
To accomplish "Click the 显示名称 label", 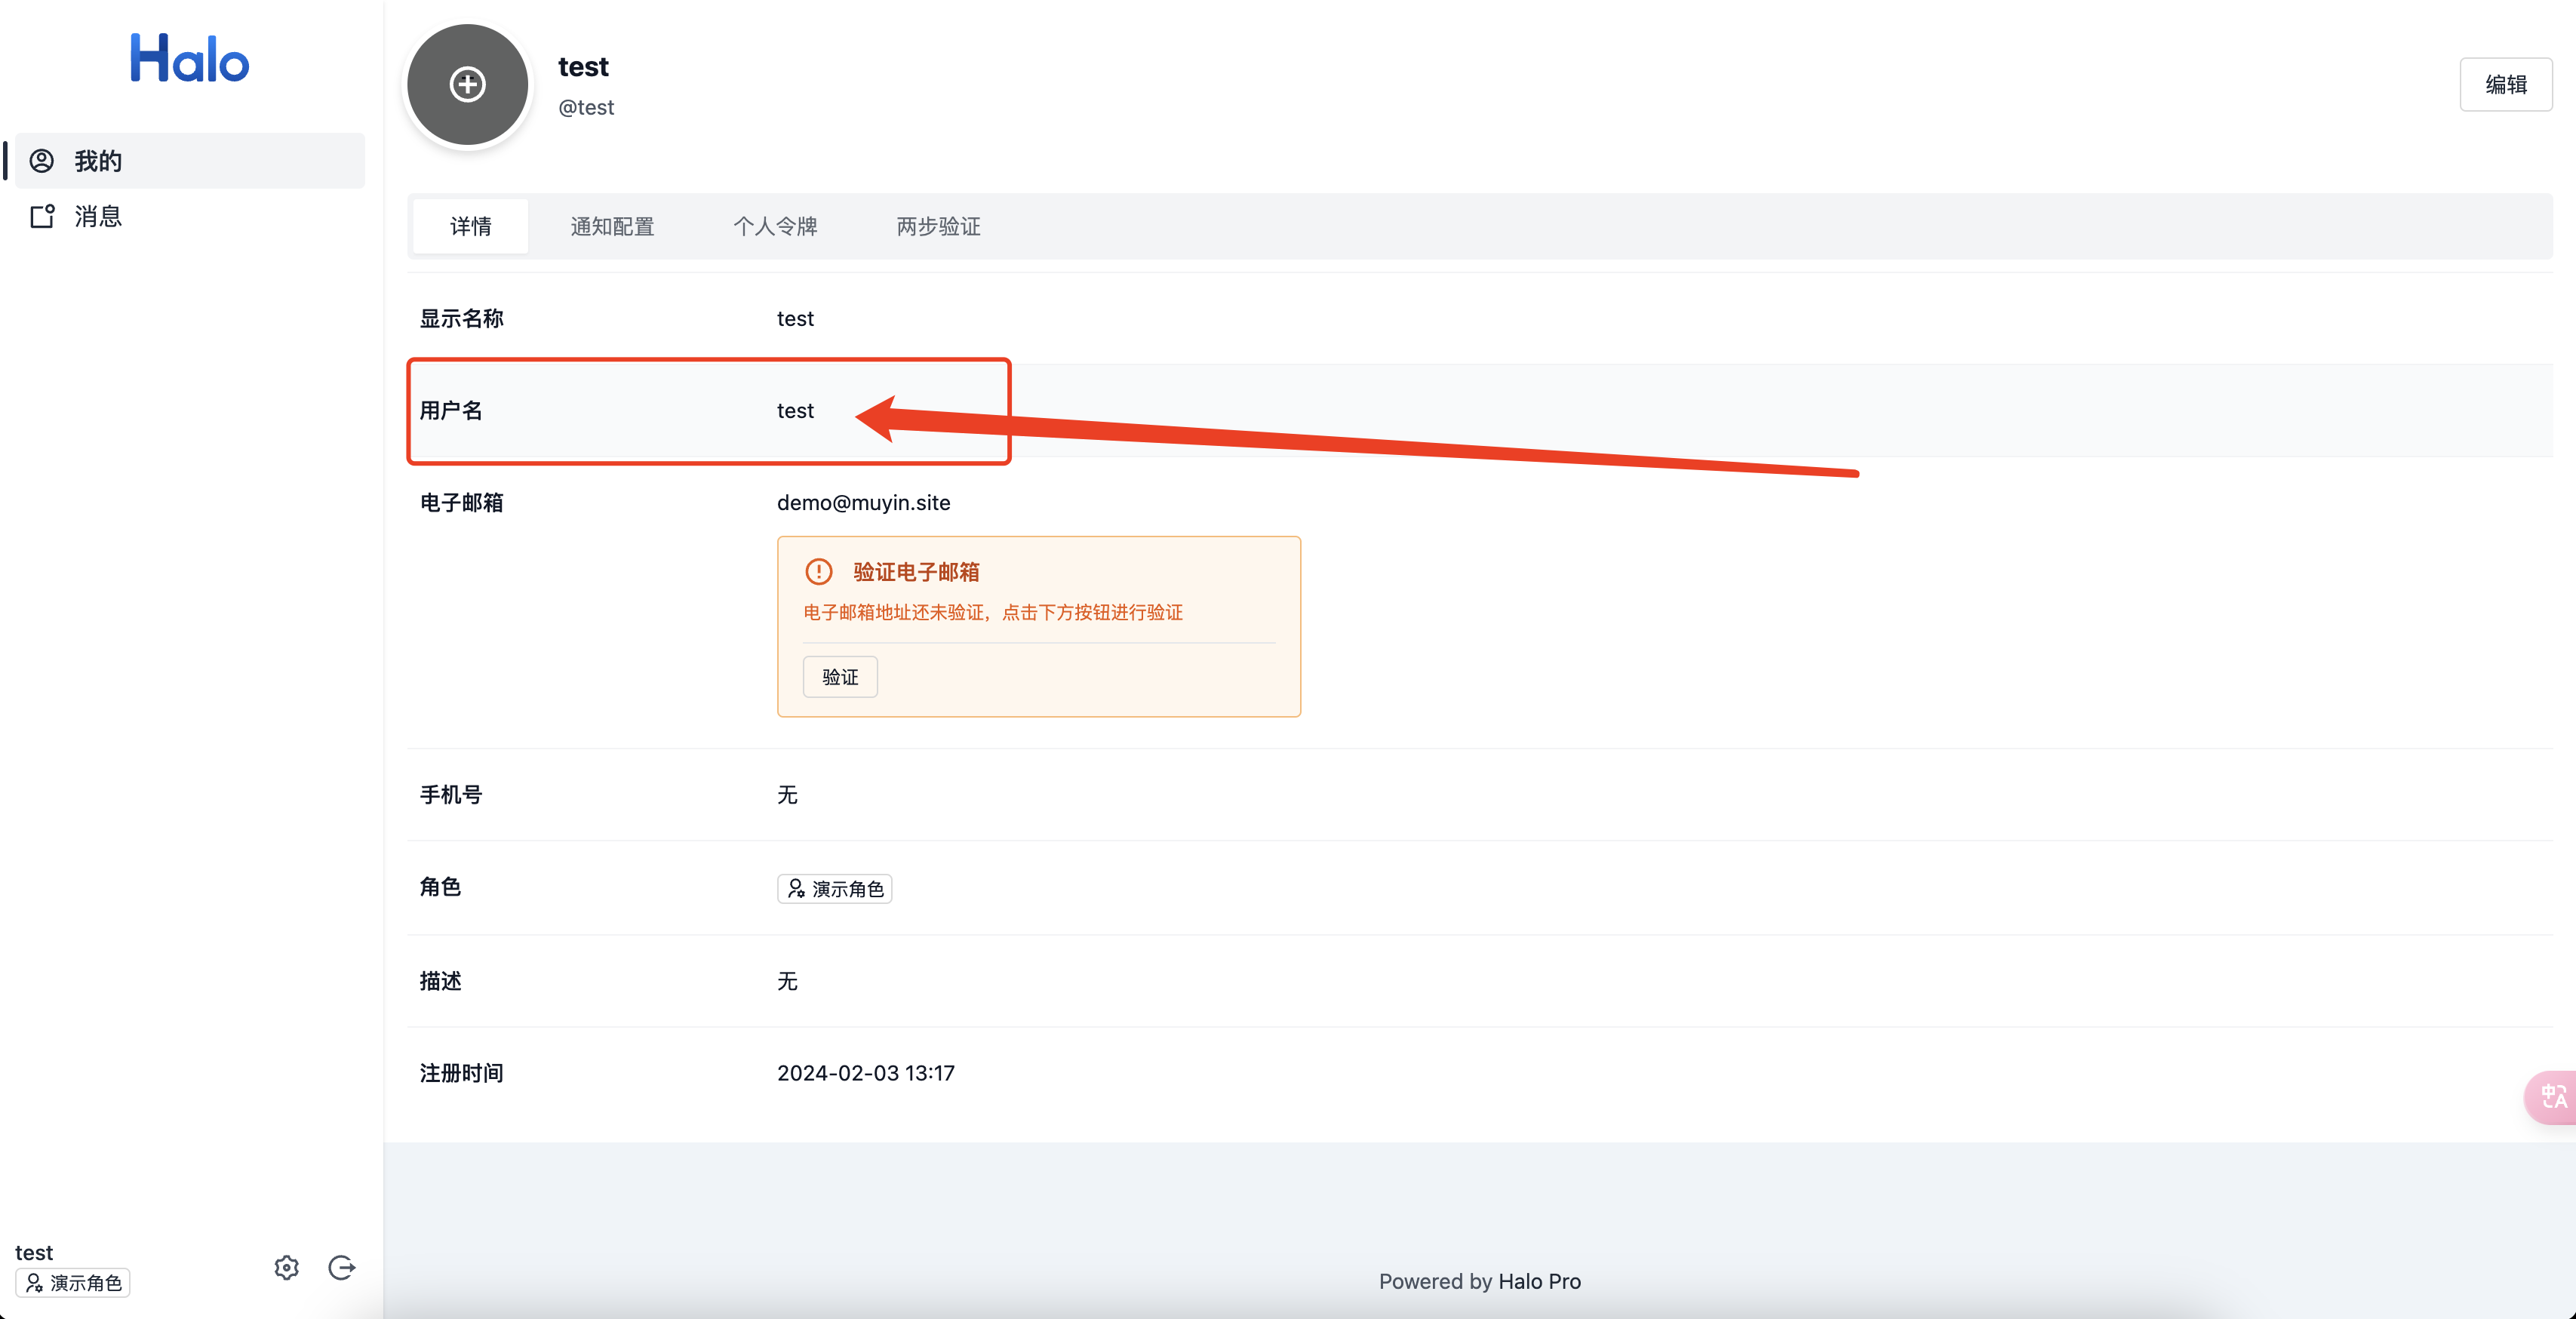I will [461, 319].
